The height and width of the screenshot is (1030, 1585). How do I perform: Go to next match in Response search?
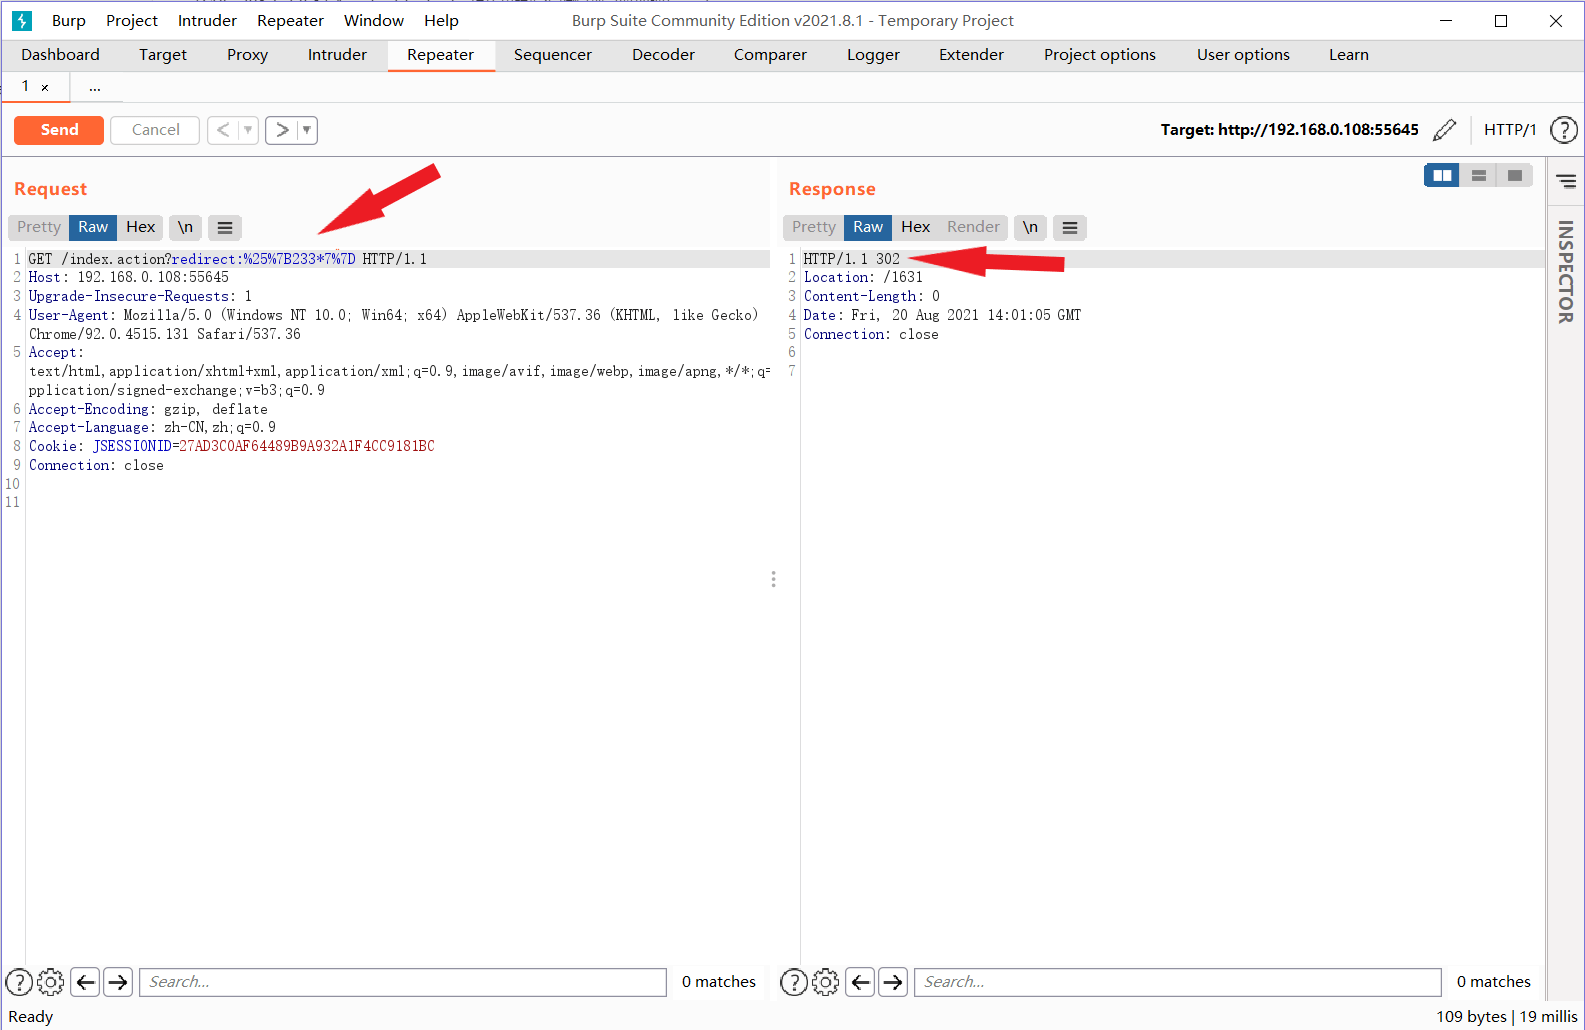point(893,982)
